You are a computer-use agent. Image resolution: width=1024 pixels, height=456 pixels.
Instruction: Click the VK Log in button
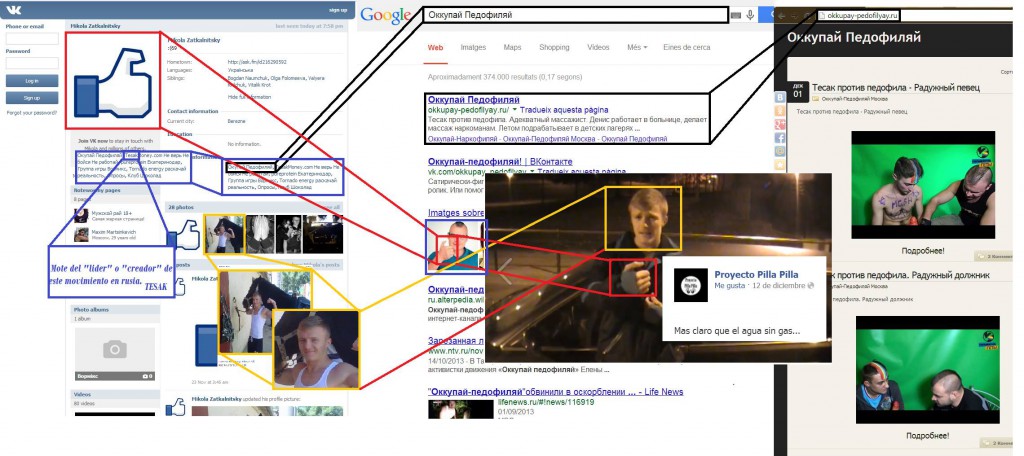click(x=32, y=81)
